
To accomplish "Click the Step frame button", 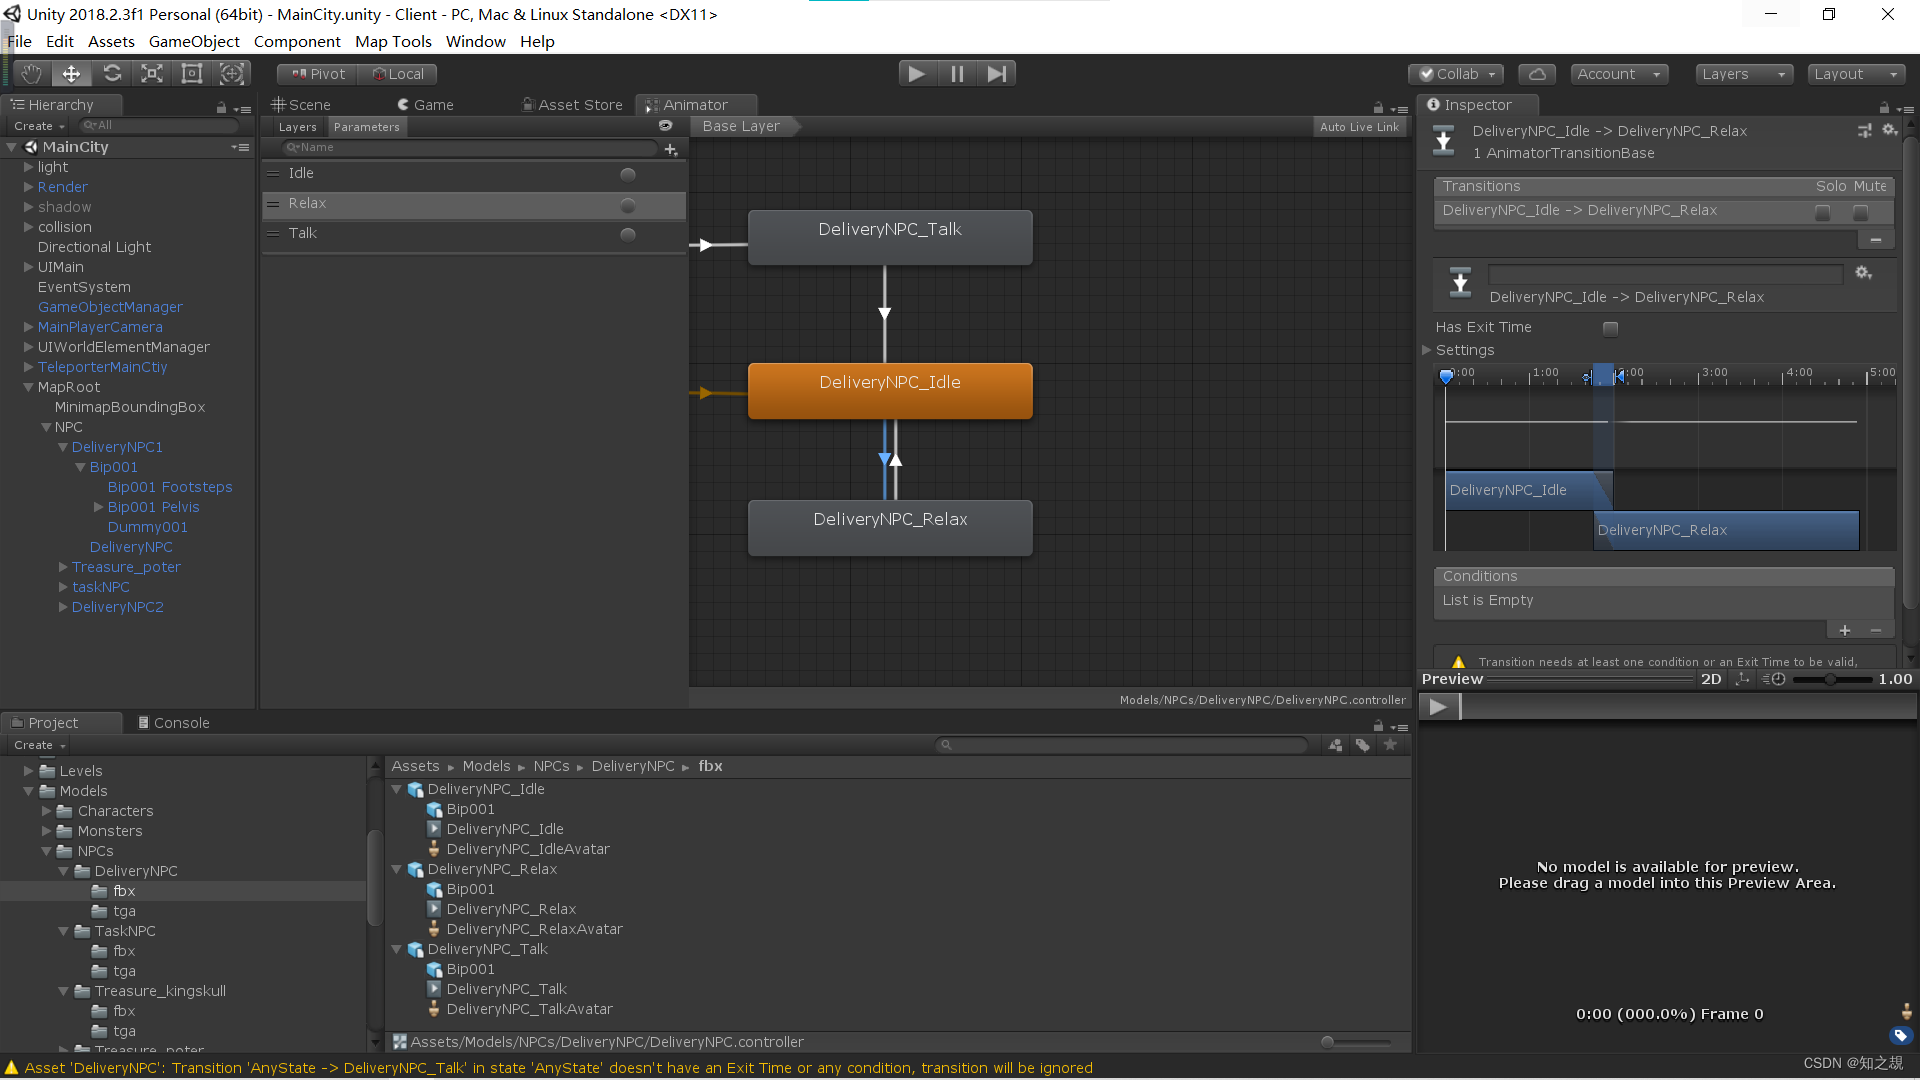I will (996, 73).
